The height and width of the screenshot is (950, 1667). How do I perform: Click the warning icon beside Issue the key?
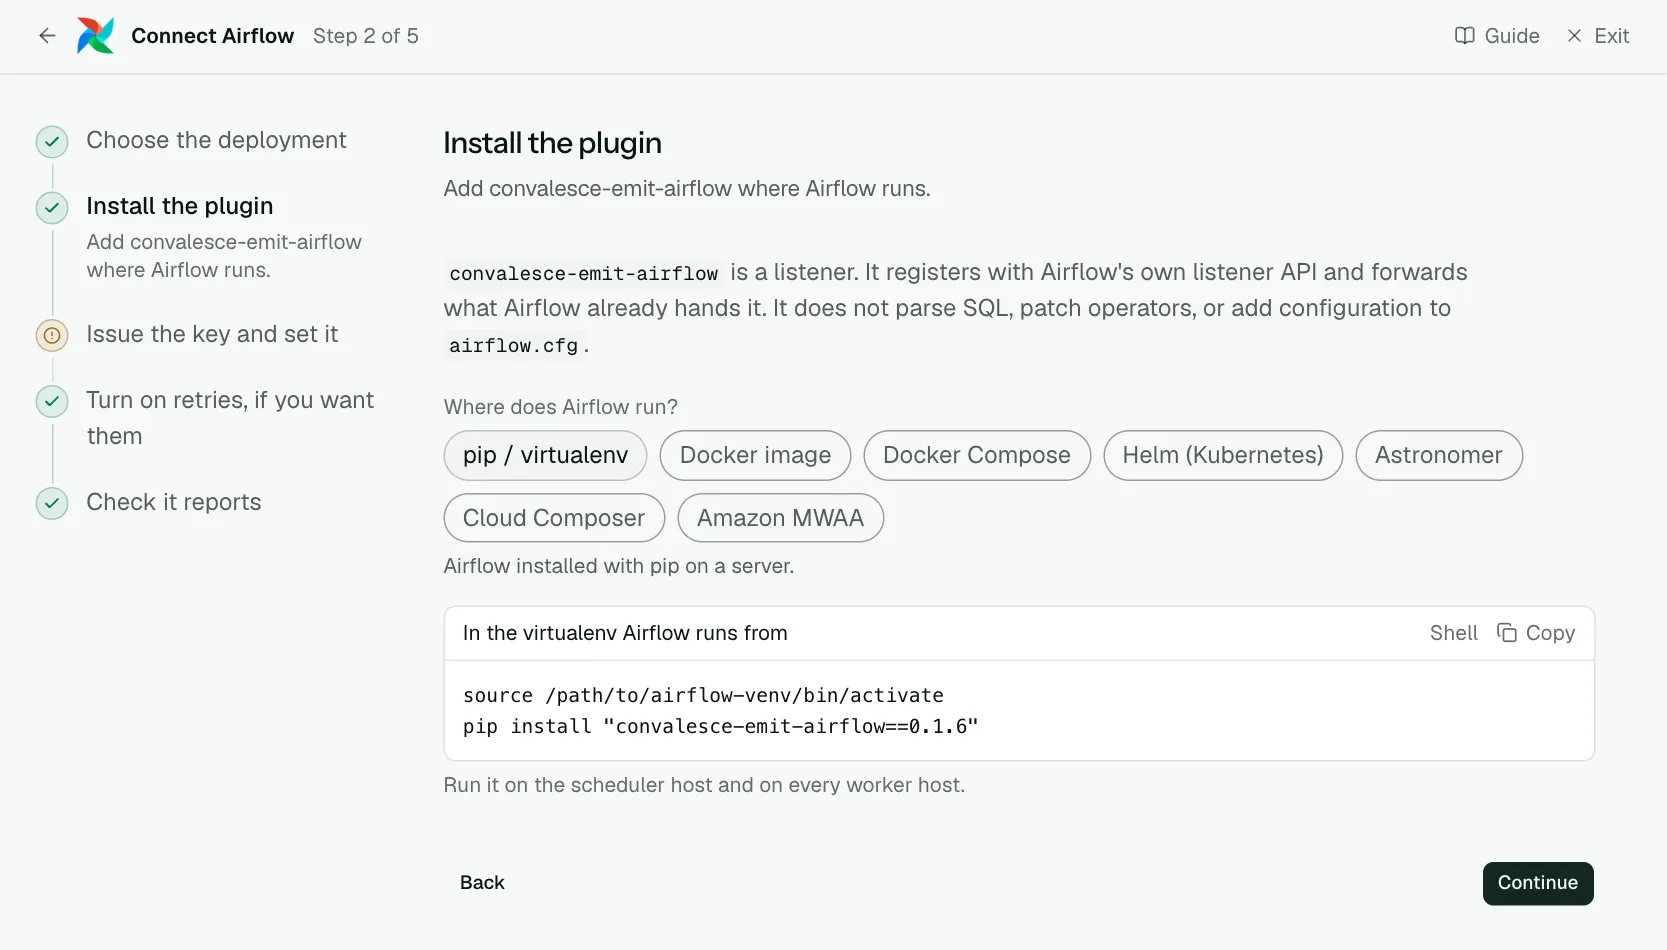click(52, 335)
